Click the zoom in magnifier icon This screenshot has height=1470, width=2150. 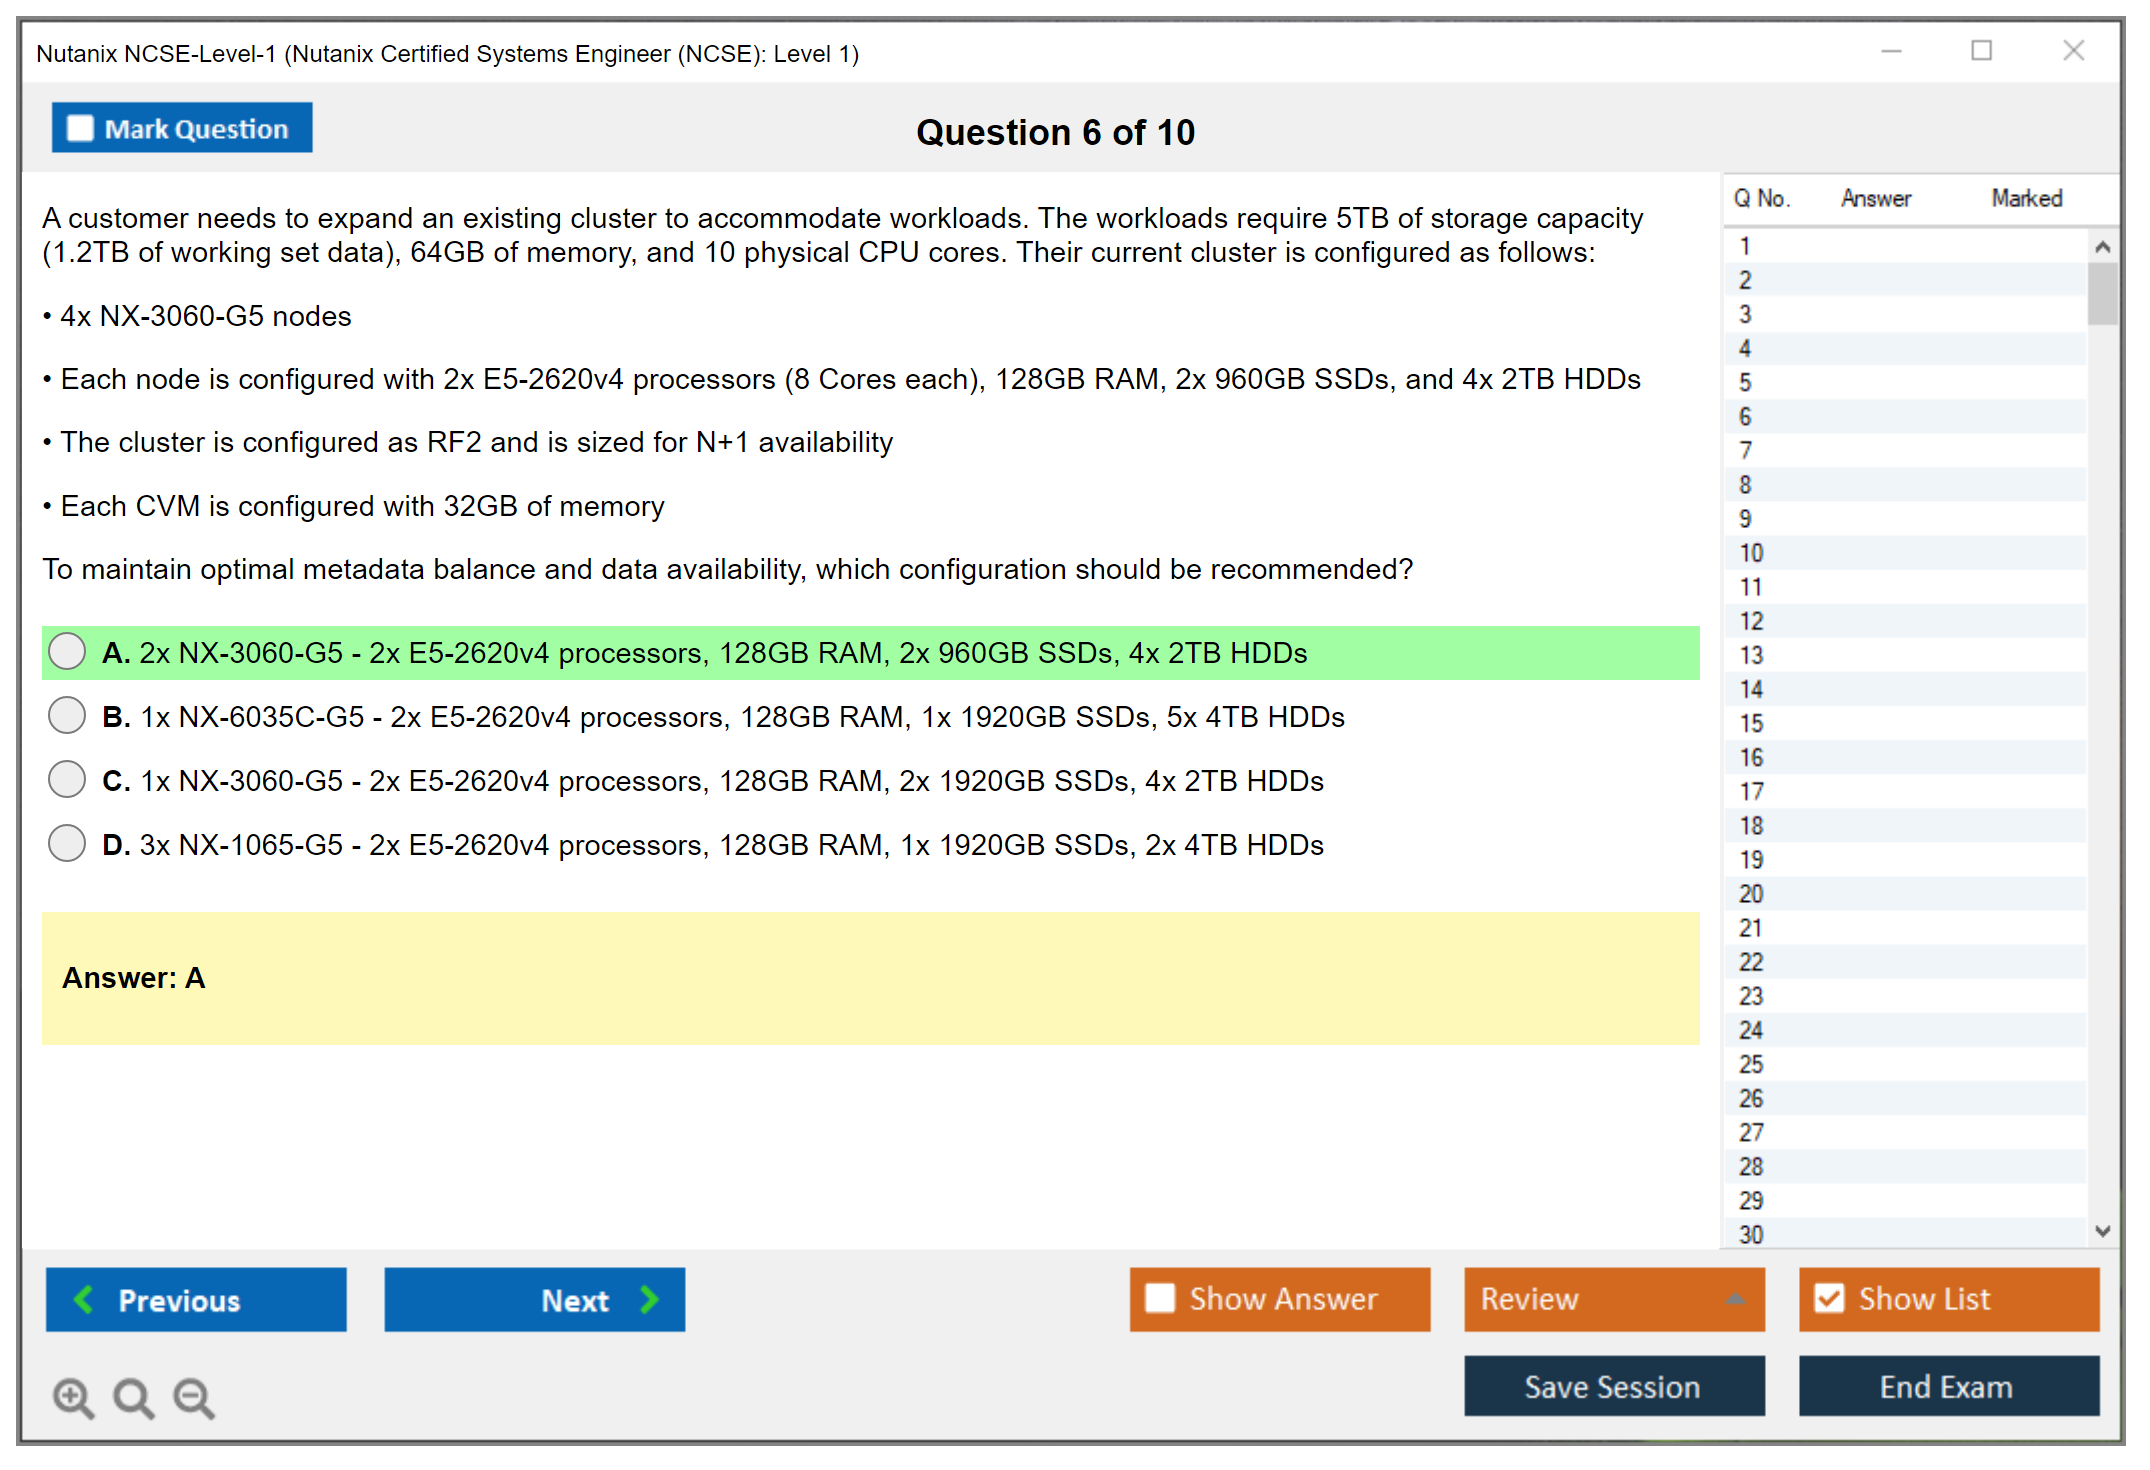[x=73, y=1397]
